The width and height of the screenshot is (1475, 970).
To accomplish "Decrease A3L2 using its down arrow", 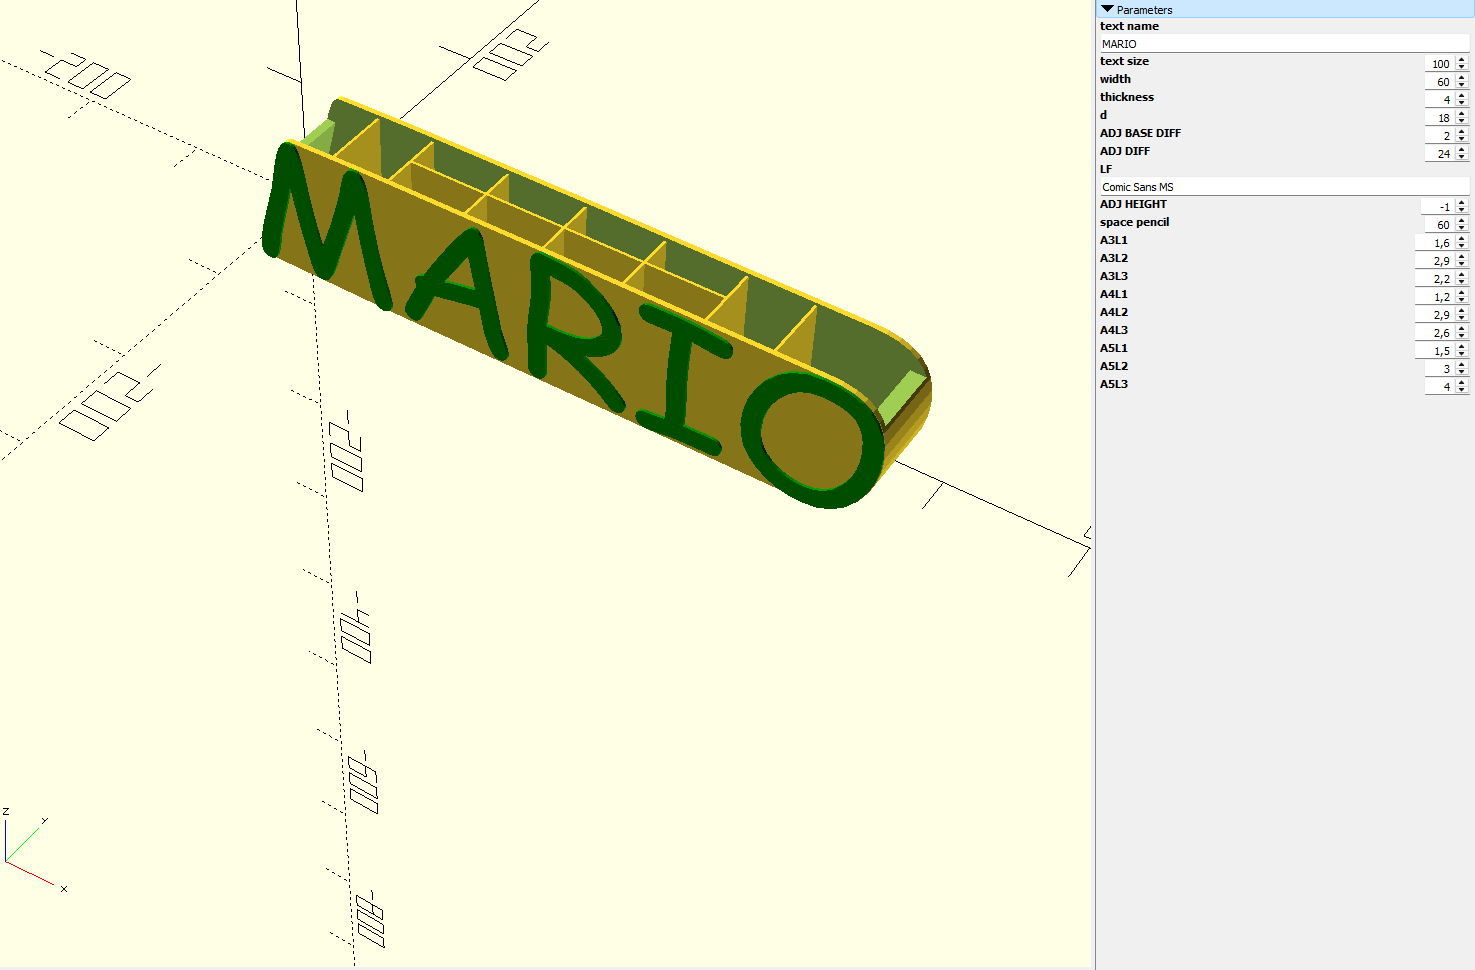I will click(1462, 265).
